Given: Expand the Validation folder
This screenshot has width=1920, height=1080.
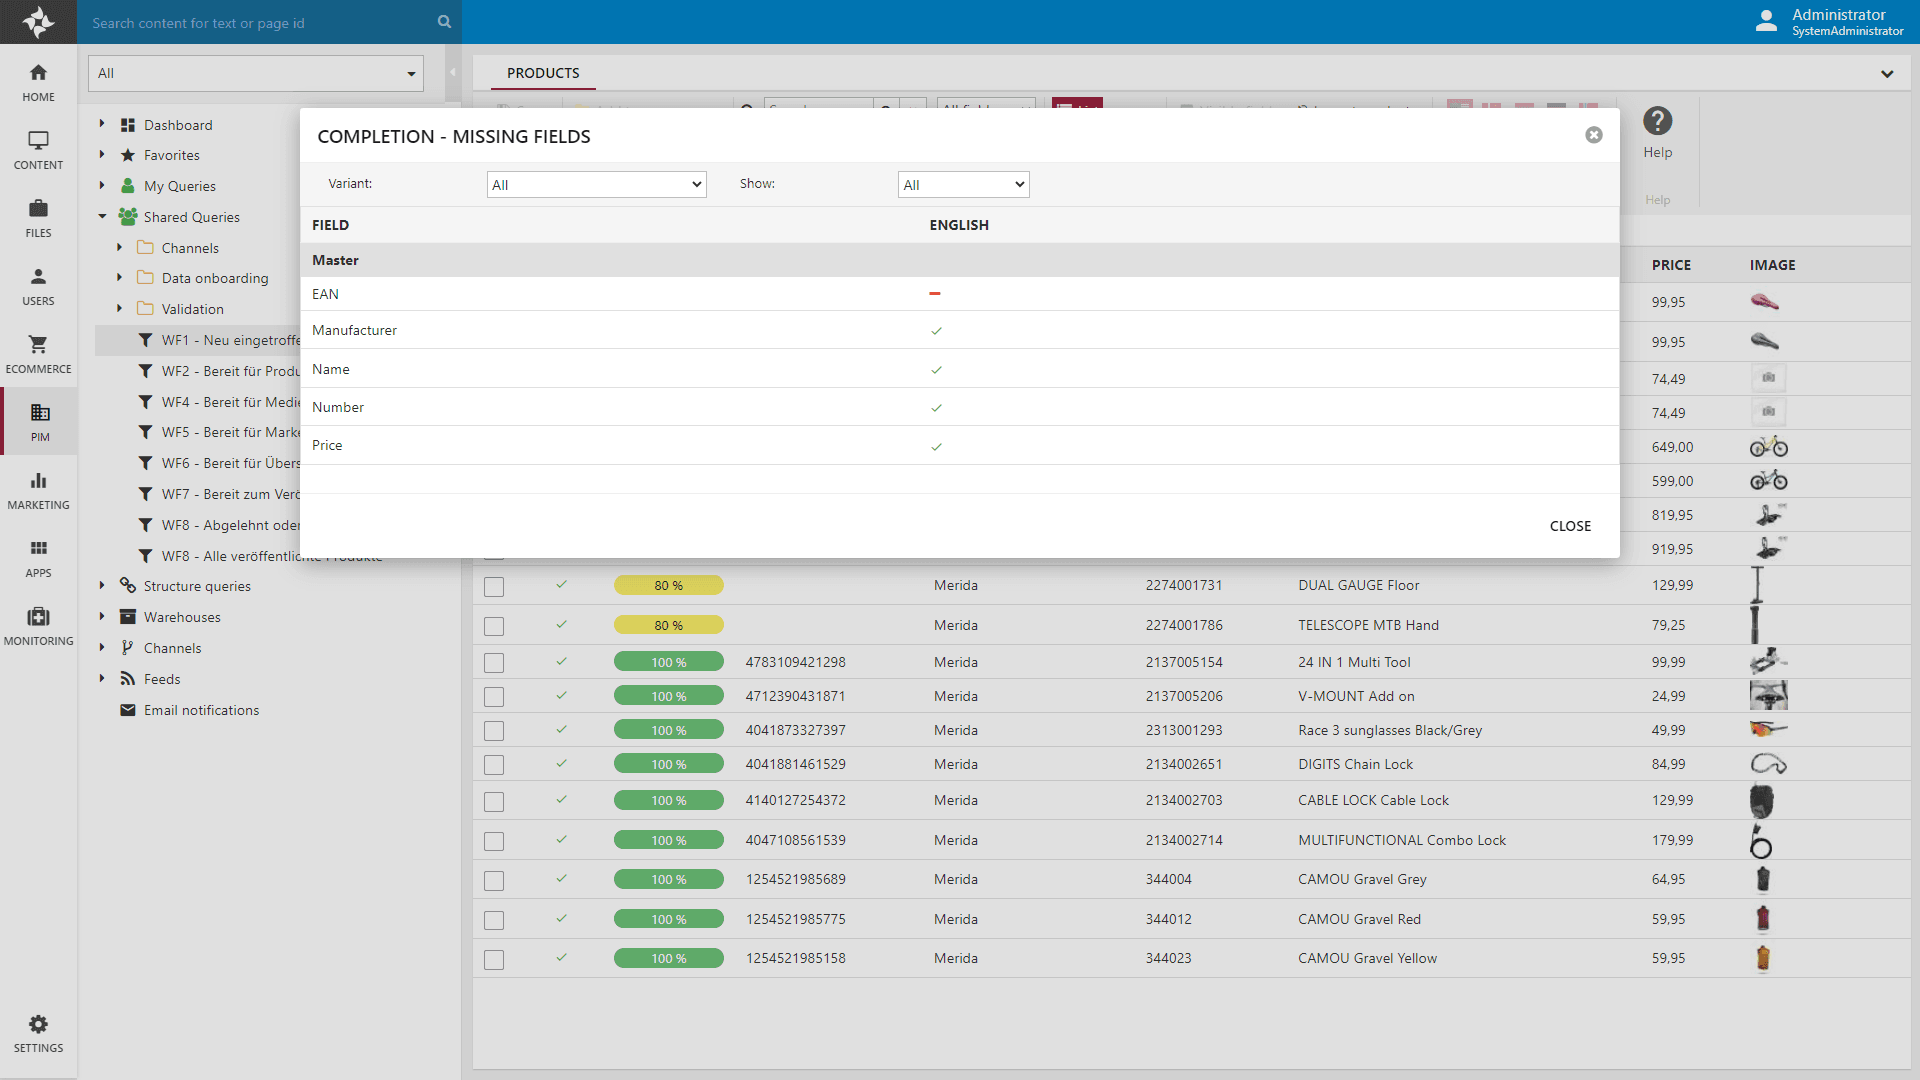Looking at the screenshot, I should click(x=120, y=308).
